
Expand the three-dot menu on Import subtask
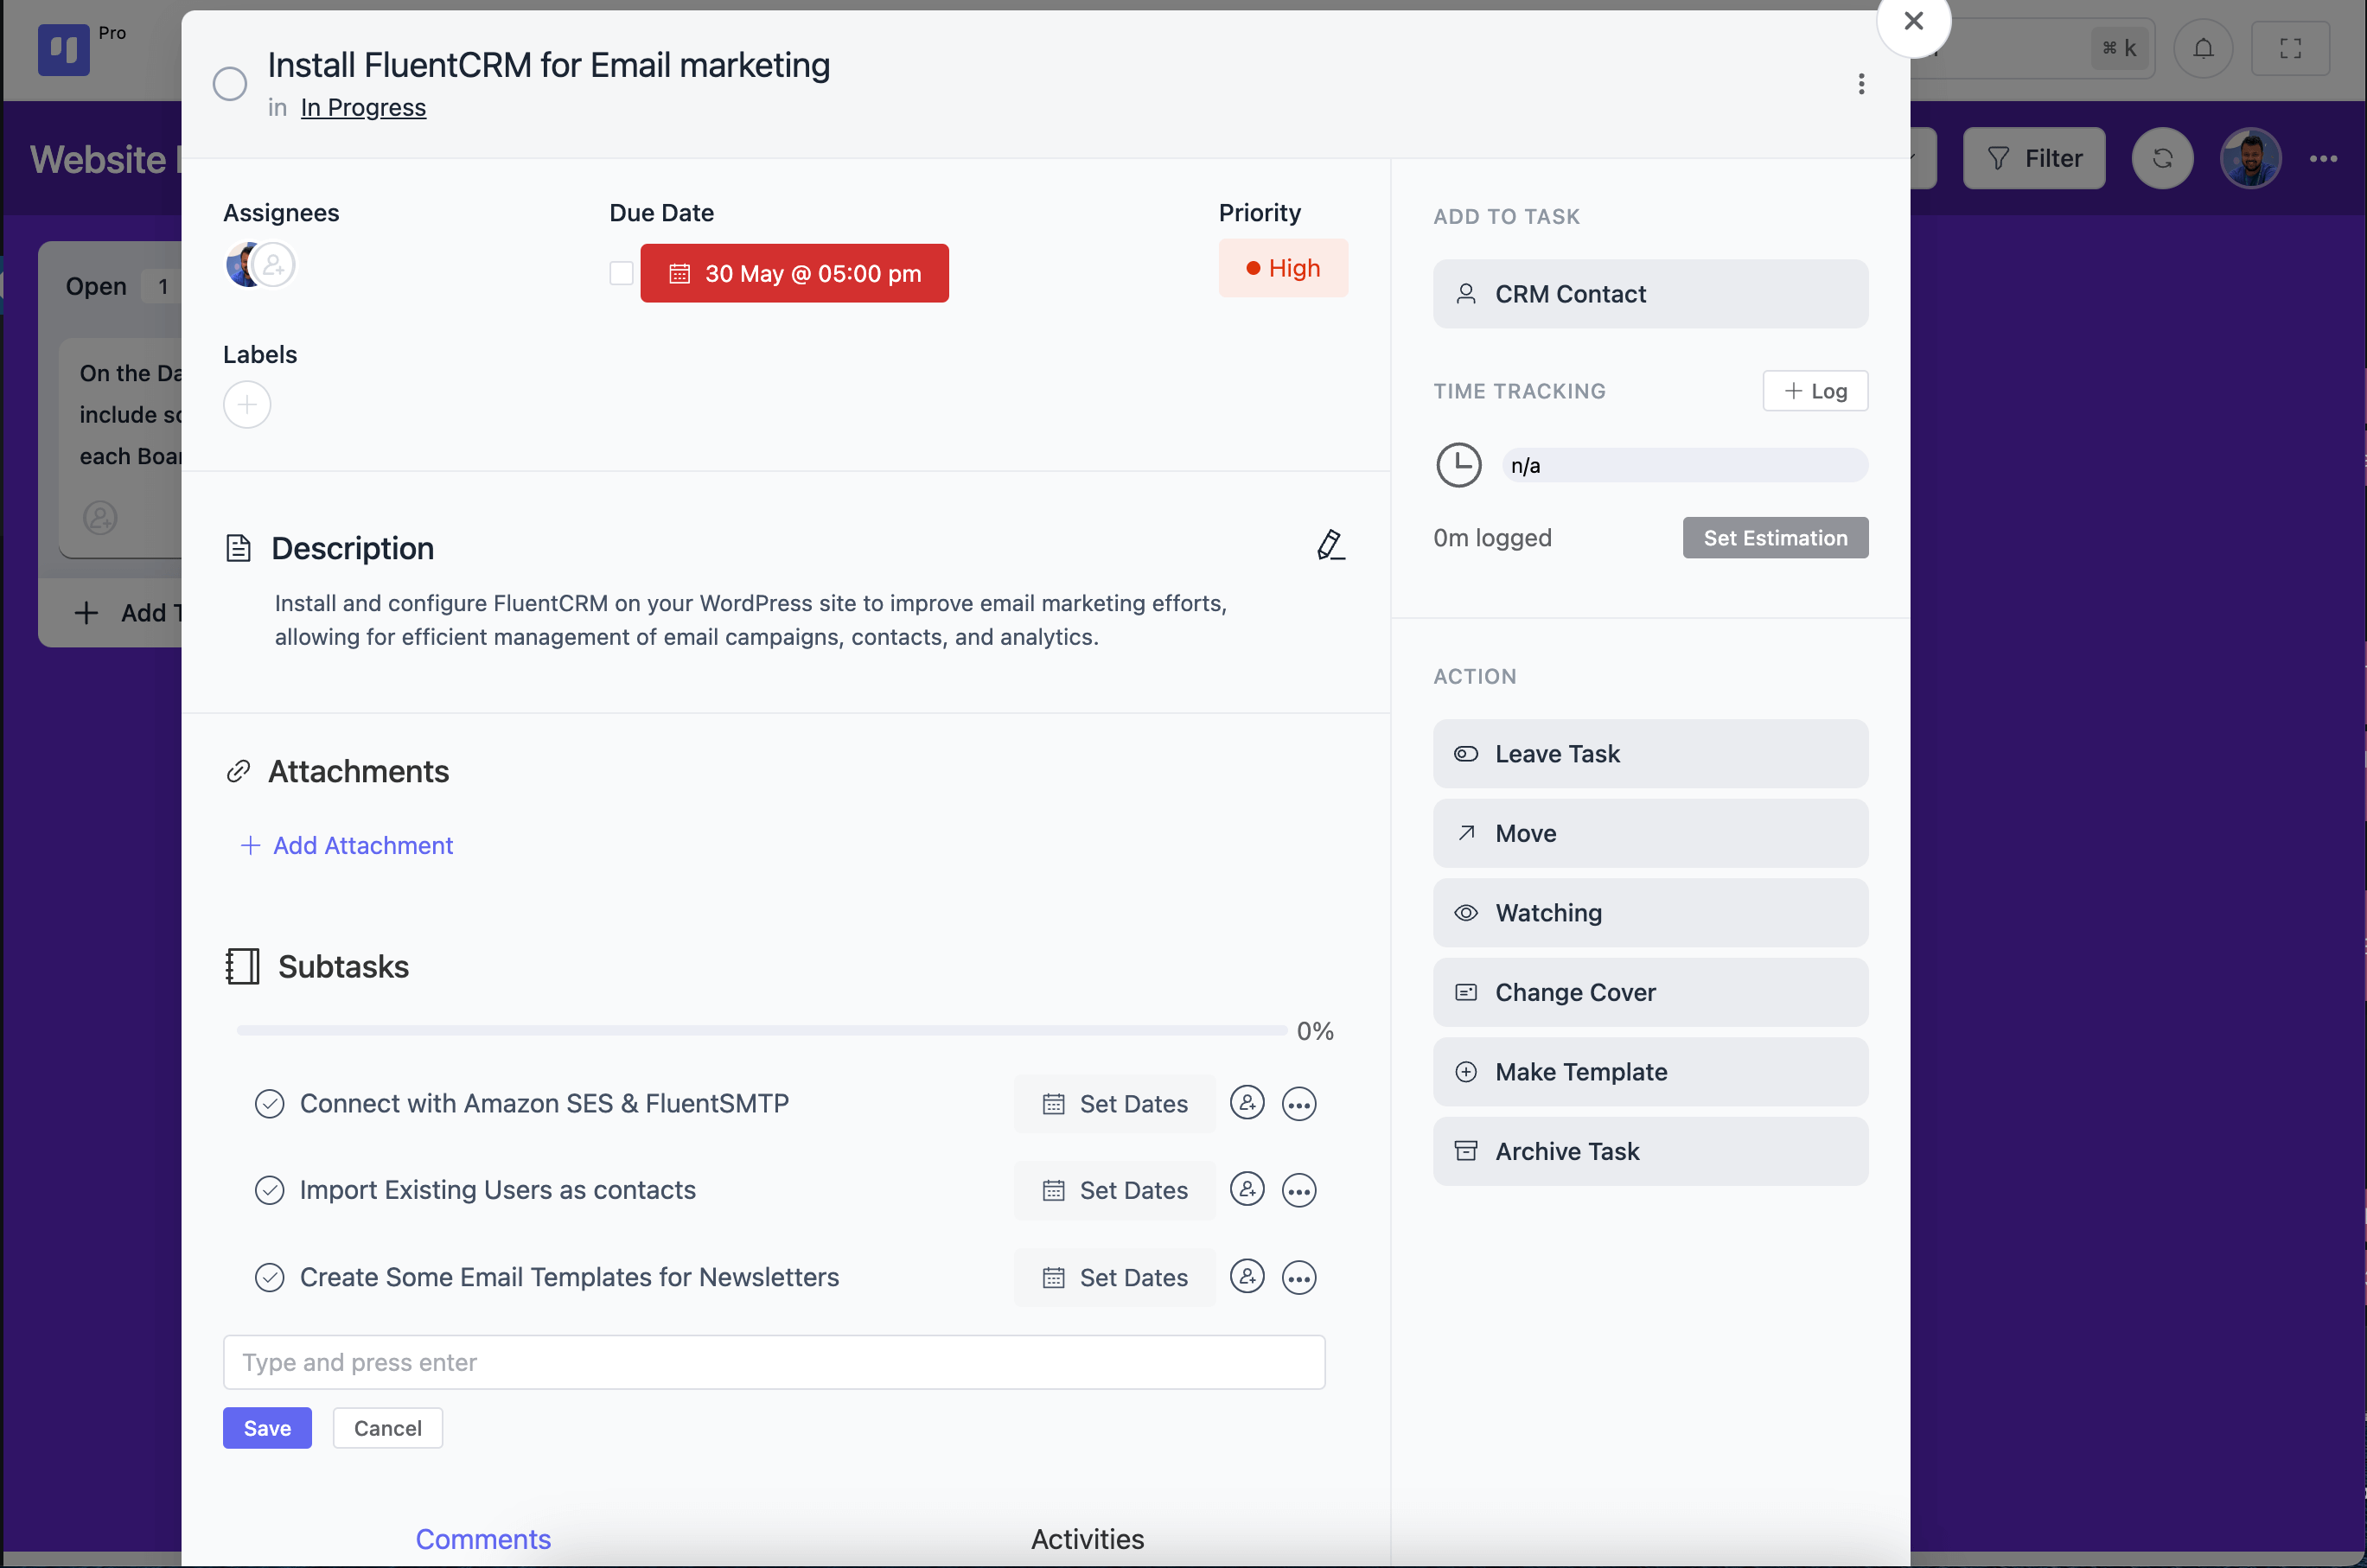click(x=1302, y=1190)
